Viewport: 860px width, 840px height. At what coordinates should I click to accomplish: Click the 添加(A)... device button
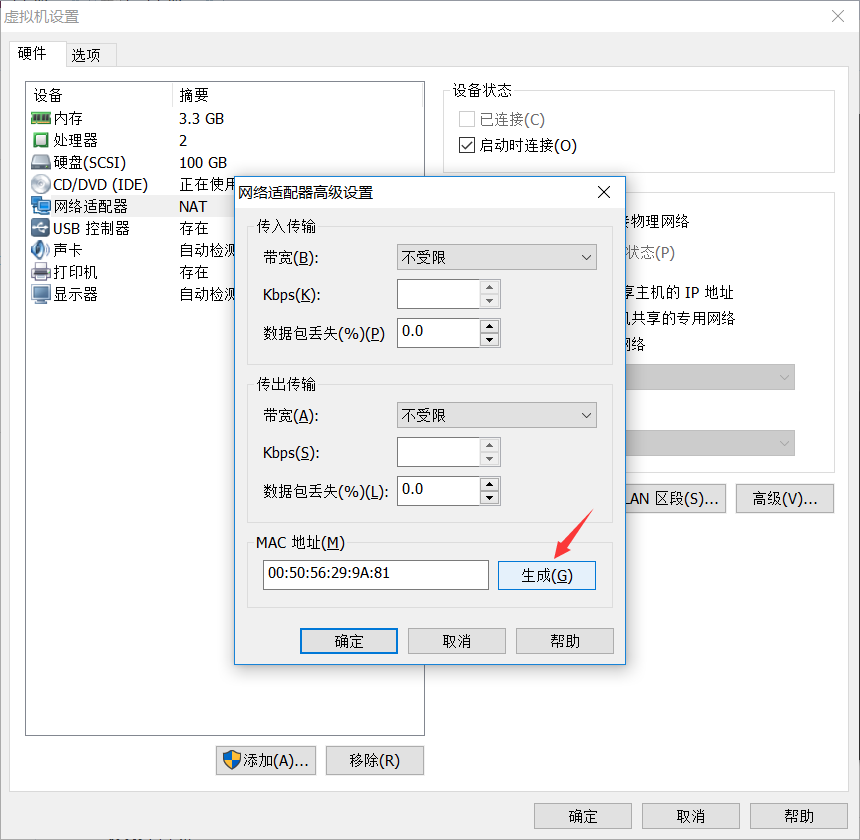tap(266, 760)
